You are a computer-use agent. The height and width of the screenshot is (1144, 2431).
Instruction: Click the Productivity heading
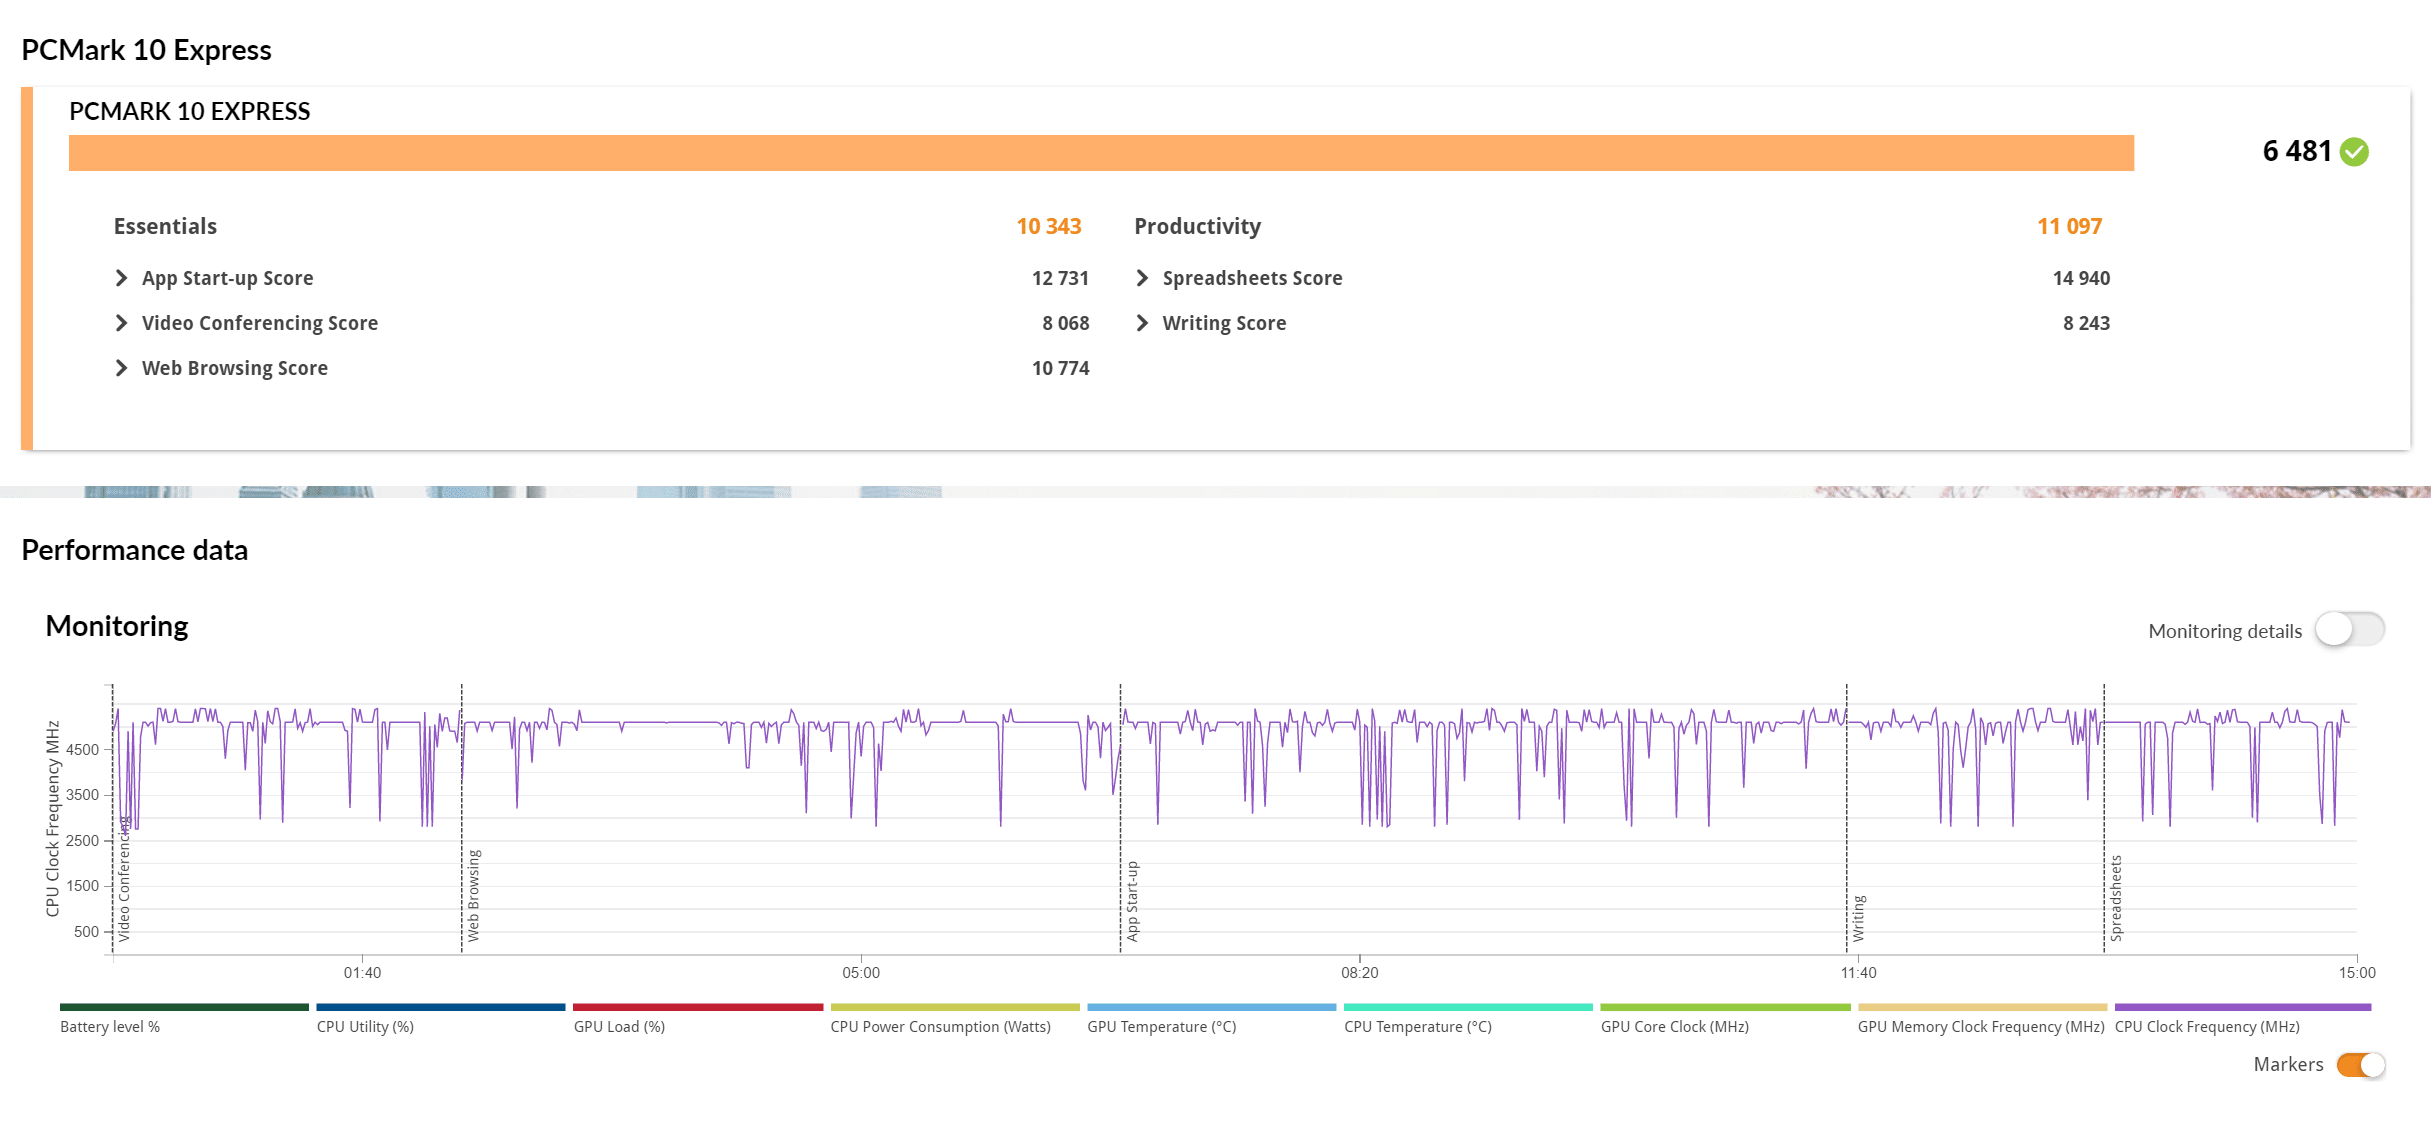coord(1197,226)
